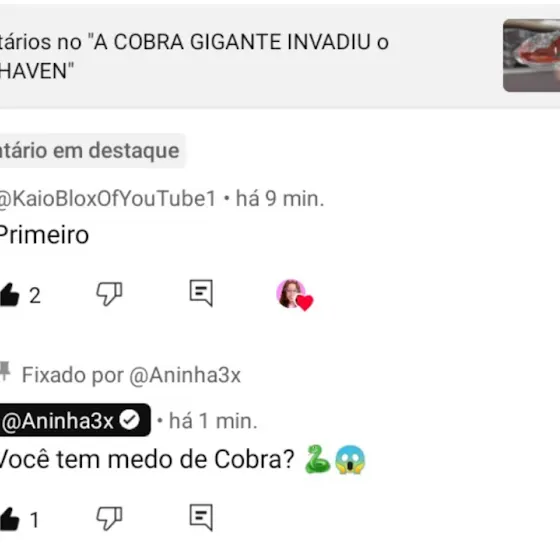Dislike the "Primeiro" comment
Viewport: 560px width, 560px height.
click(109, 294)
